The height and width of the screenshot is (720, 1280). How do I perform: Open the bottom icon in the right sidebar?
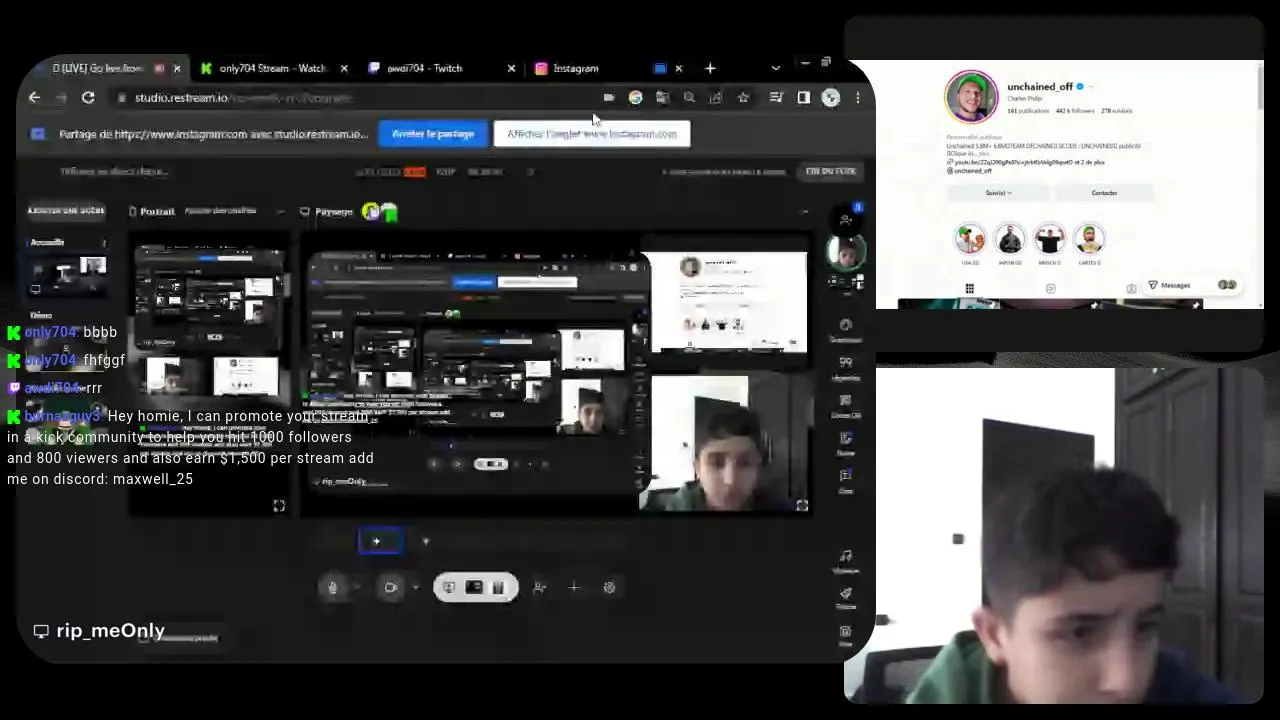tap(846, 632)
